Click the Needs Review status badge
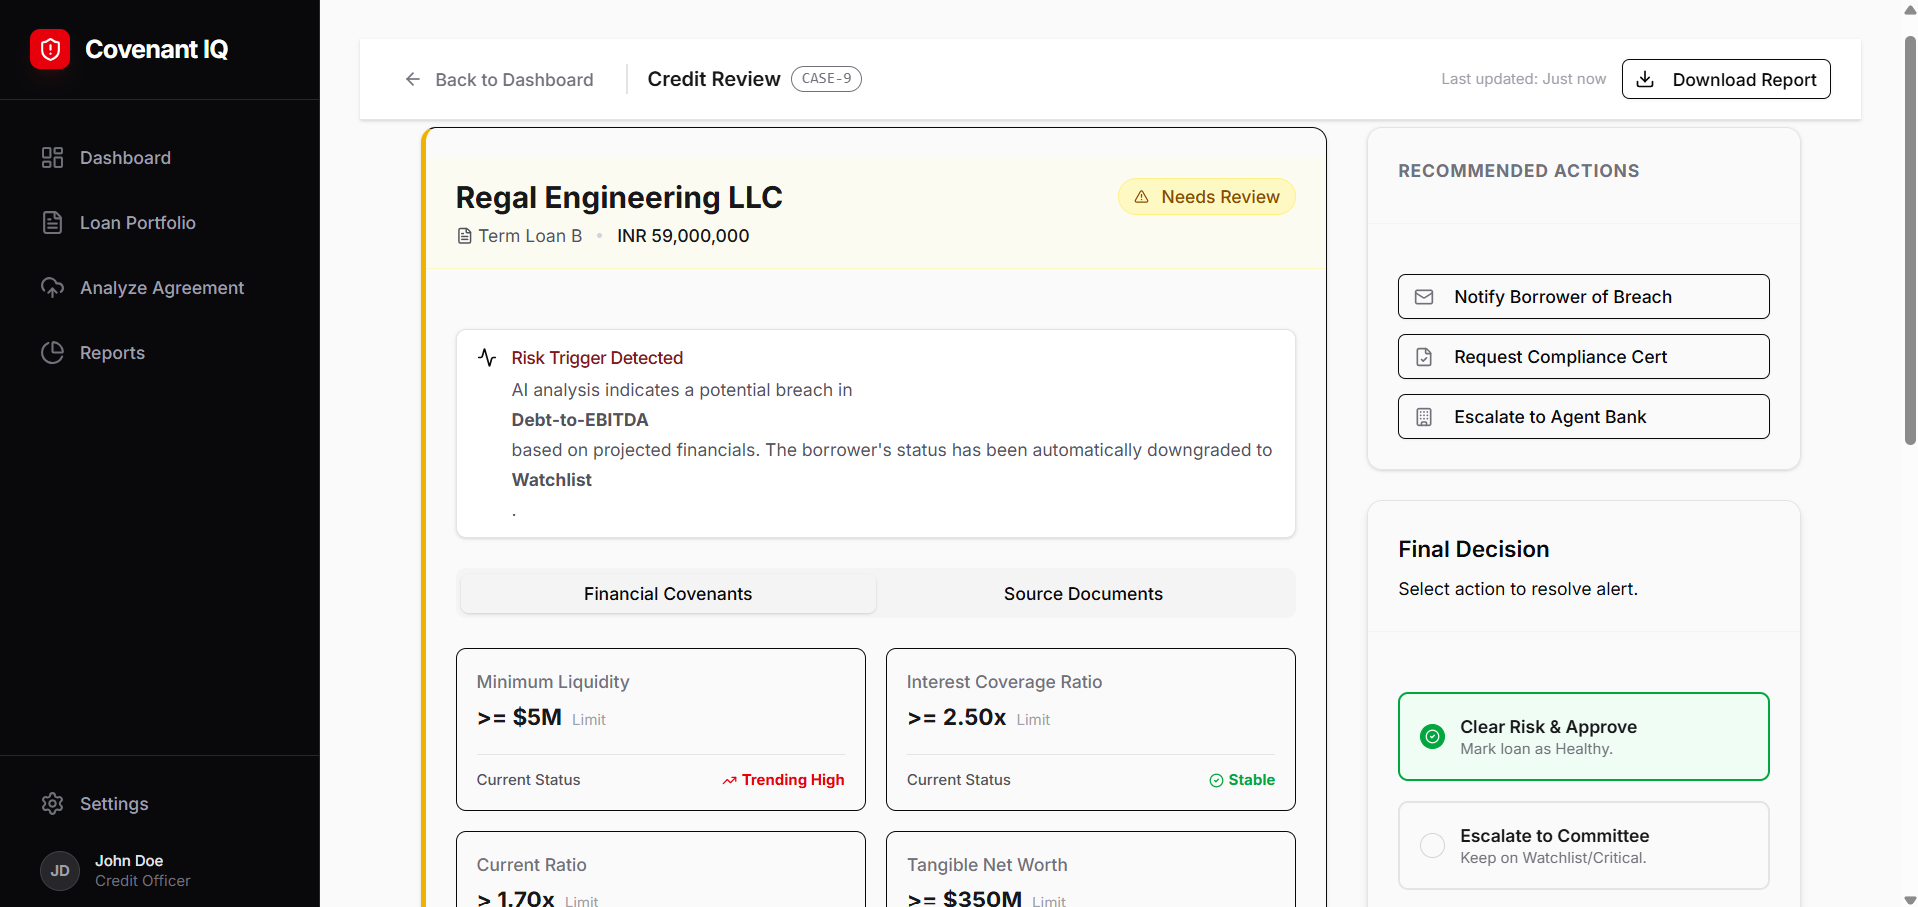The image size is (1918, 907). [1207, 197]
